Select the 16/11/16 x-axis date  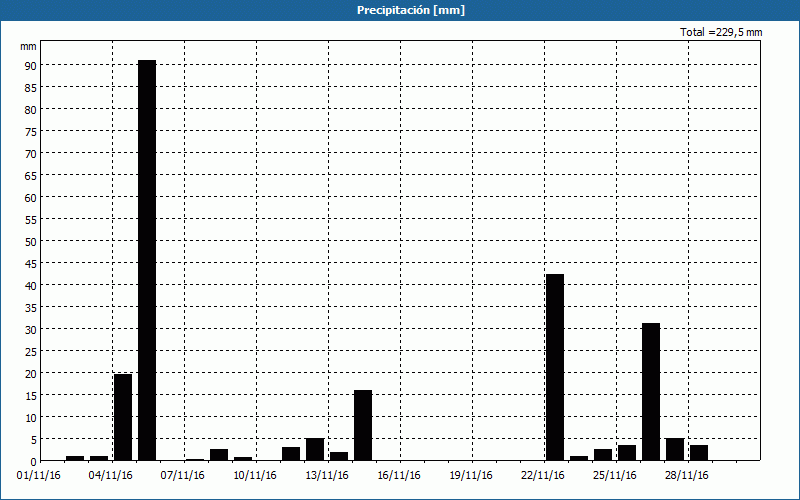tap(399, 476)
